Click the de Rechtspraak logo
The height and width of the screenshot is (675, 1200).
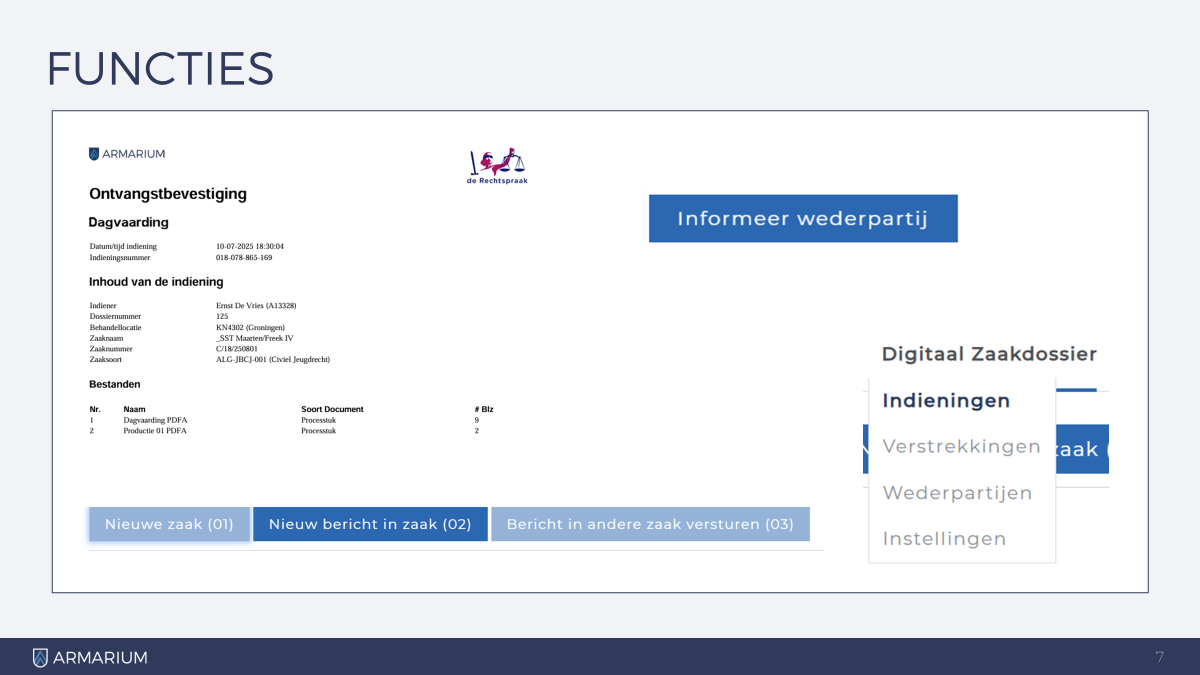tap(497, 166)
